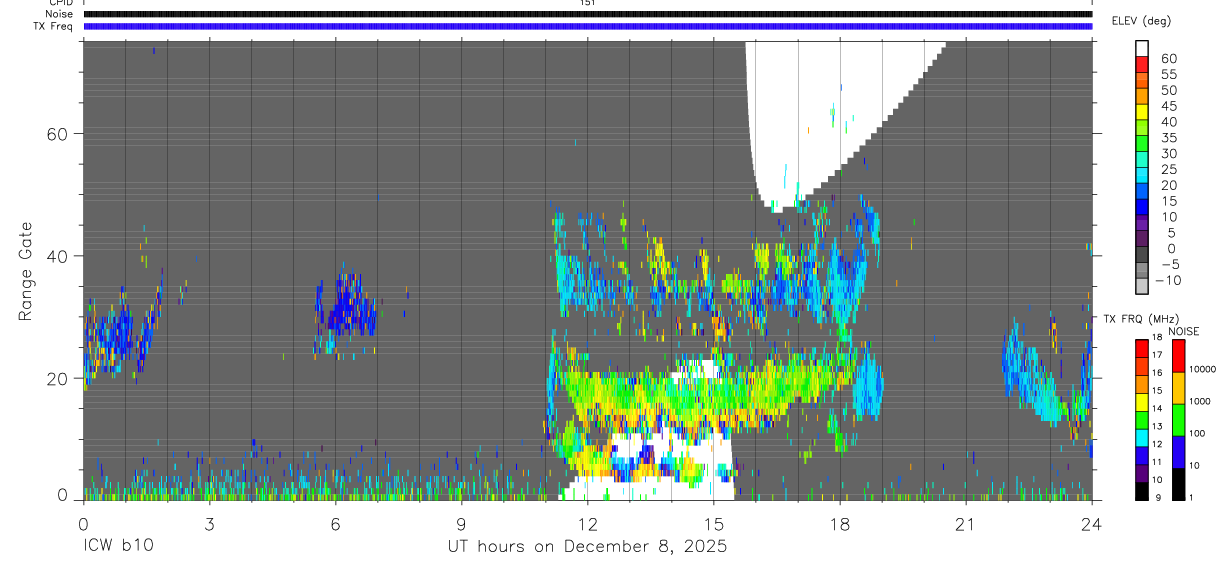Viewport: 1228px width, 567px height.
Task: Click the '40' tick on Range Gate axis
Action: 56,256
